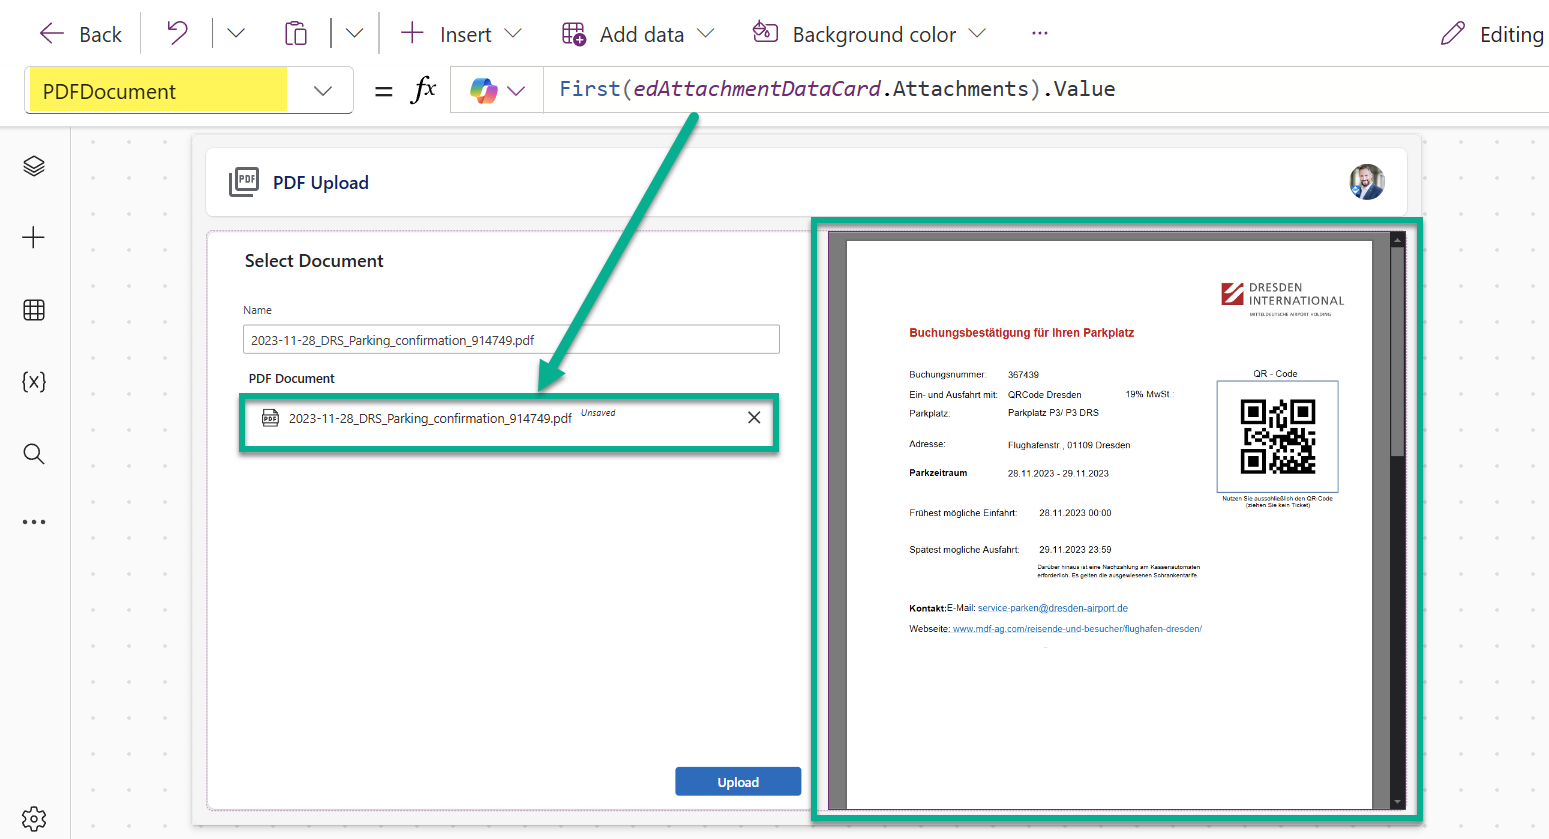This screenshot has width=1549, height=839.
Task: Click the Upload button
Action: [738, 782]
